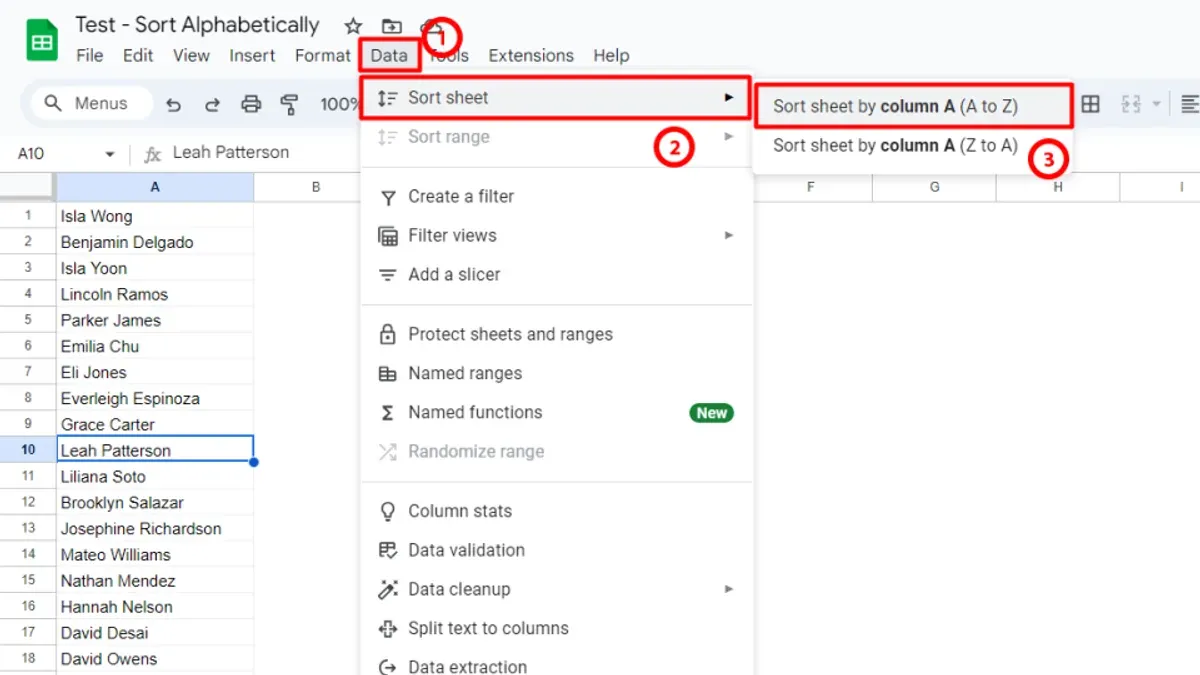Select Protect sheets and ranges

tap(556, 335)
